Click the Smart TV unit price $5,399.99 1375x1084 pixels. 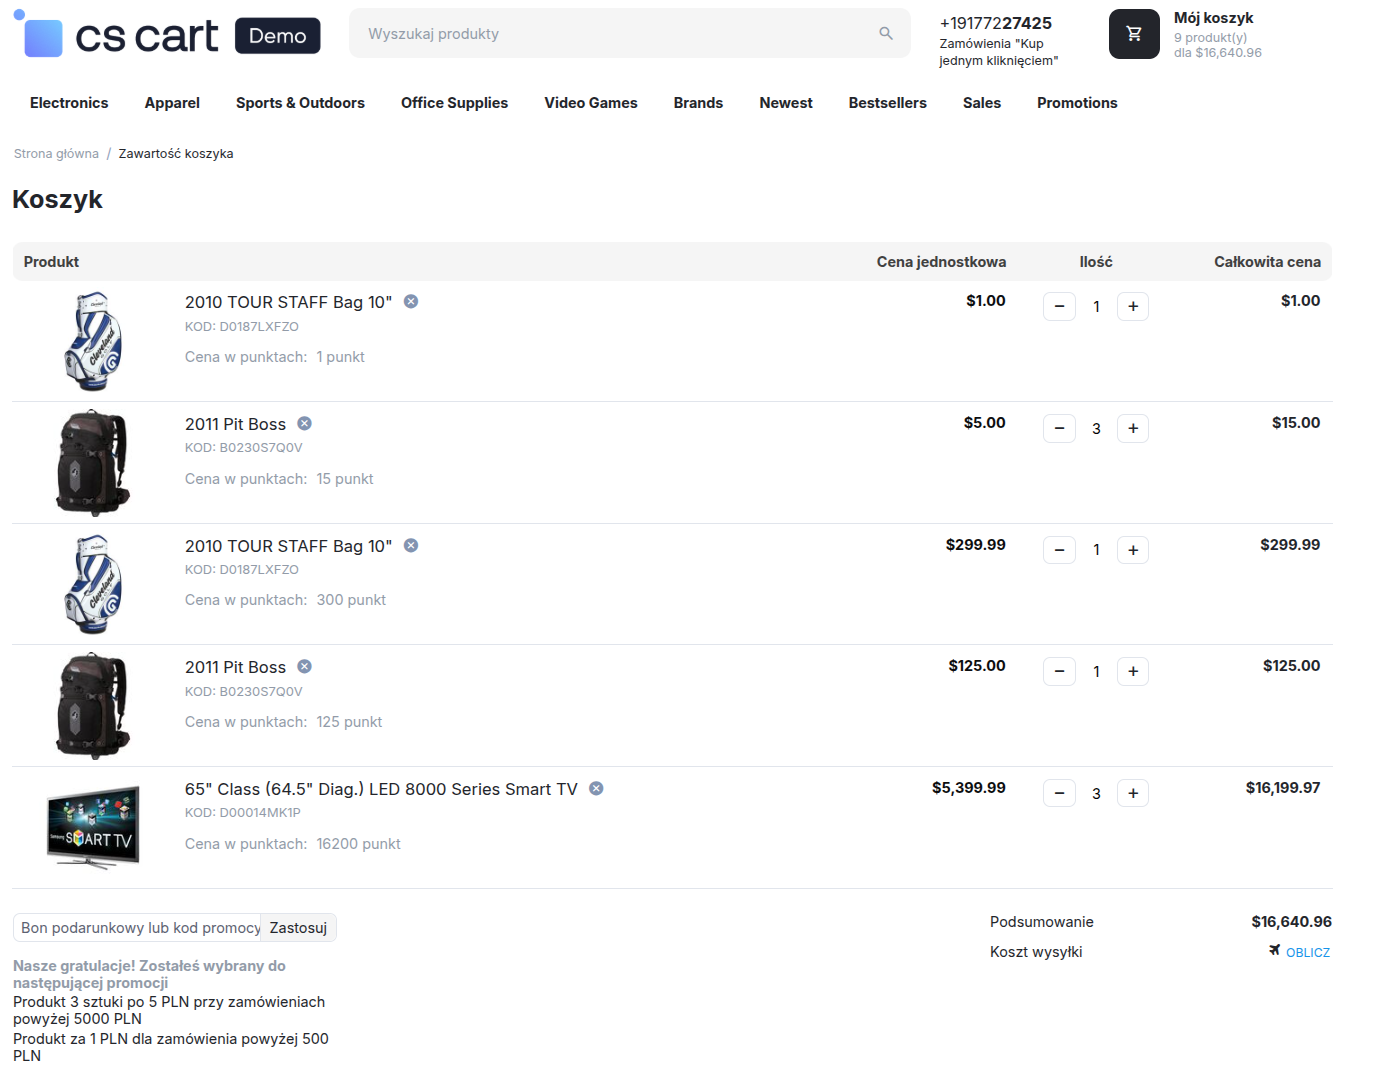[969, 788]
